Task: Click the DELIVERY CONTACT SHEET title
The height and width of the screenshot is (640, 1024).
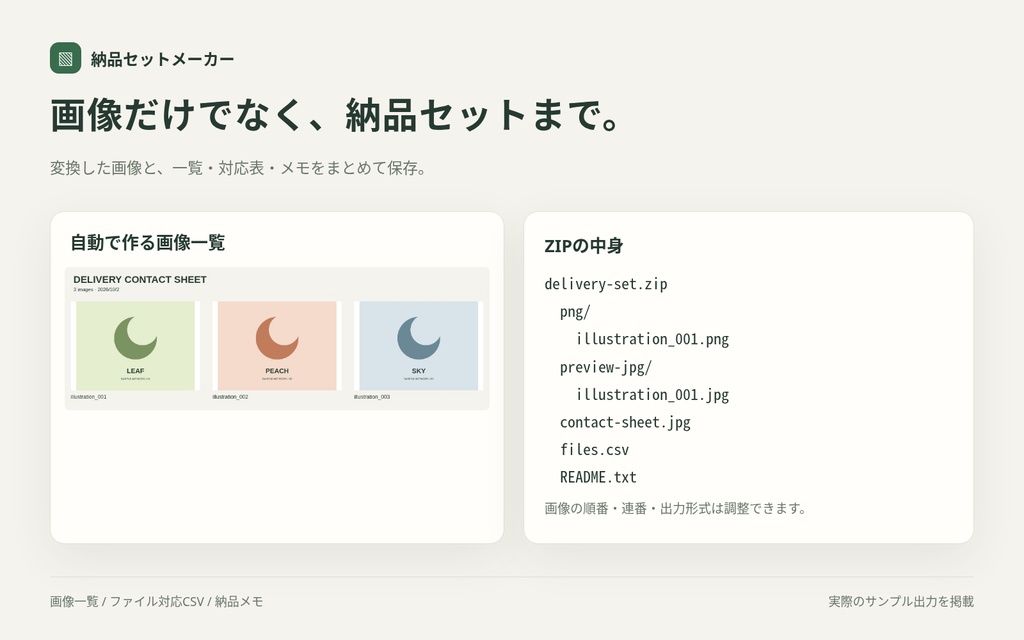Action: point(140,280)
